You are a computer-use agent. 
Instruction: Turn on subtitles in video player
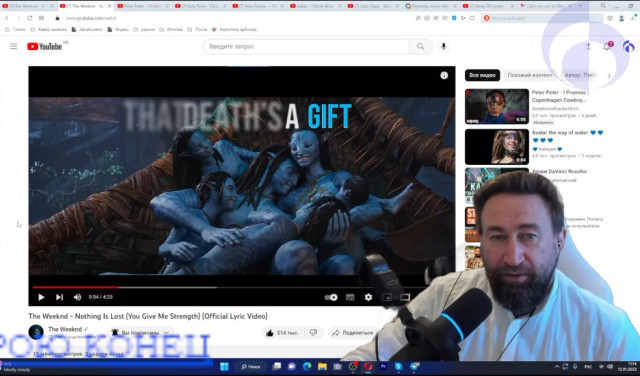pyautogui.click(x=350, y=297)
